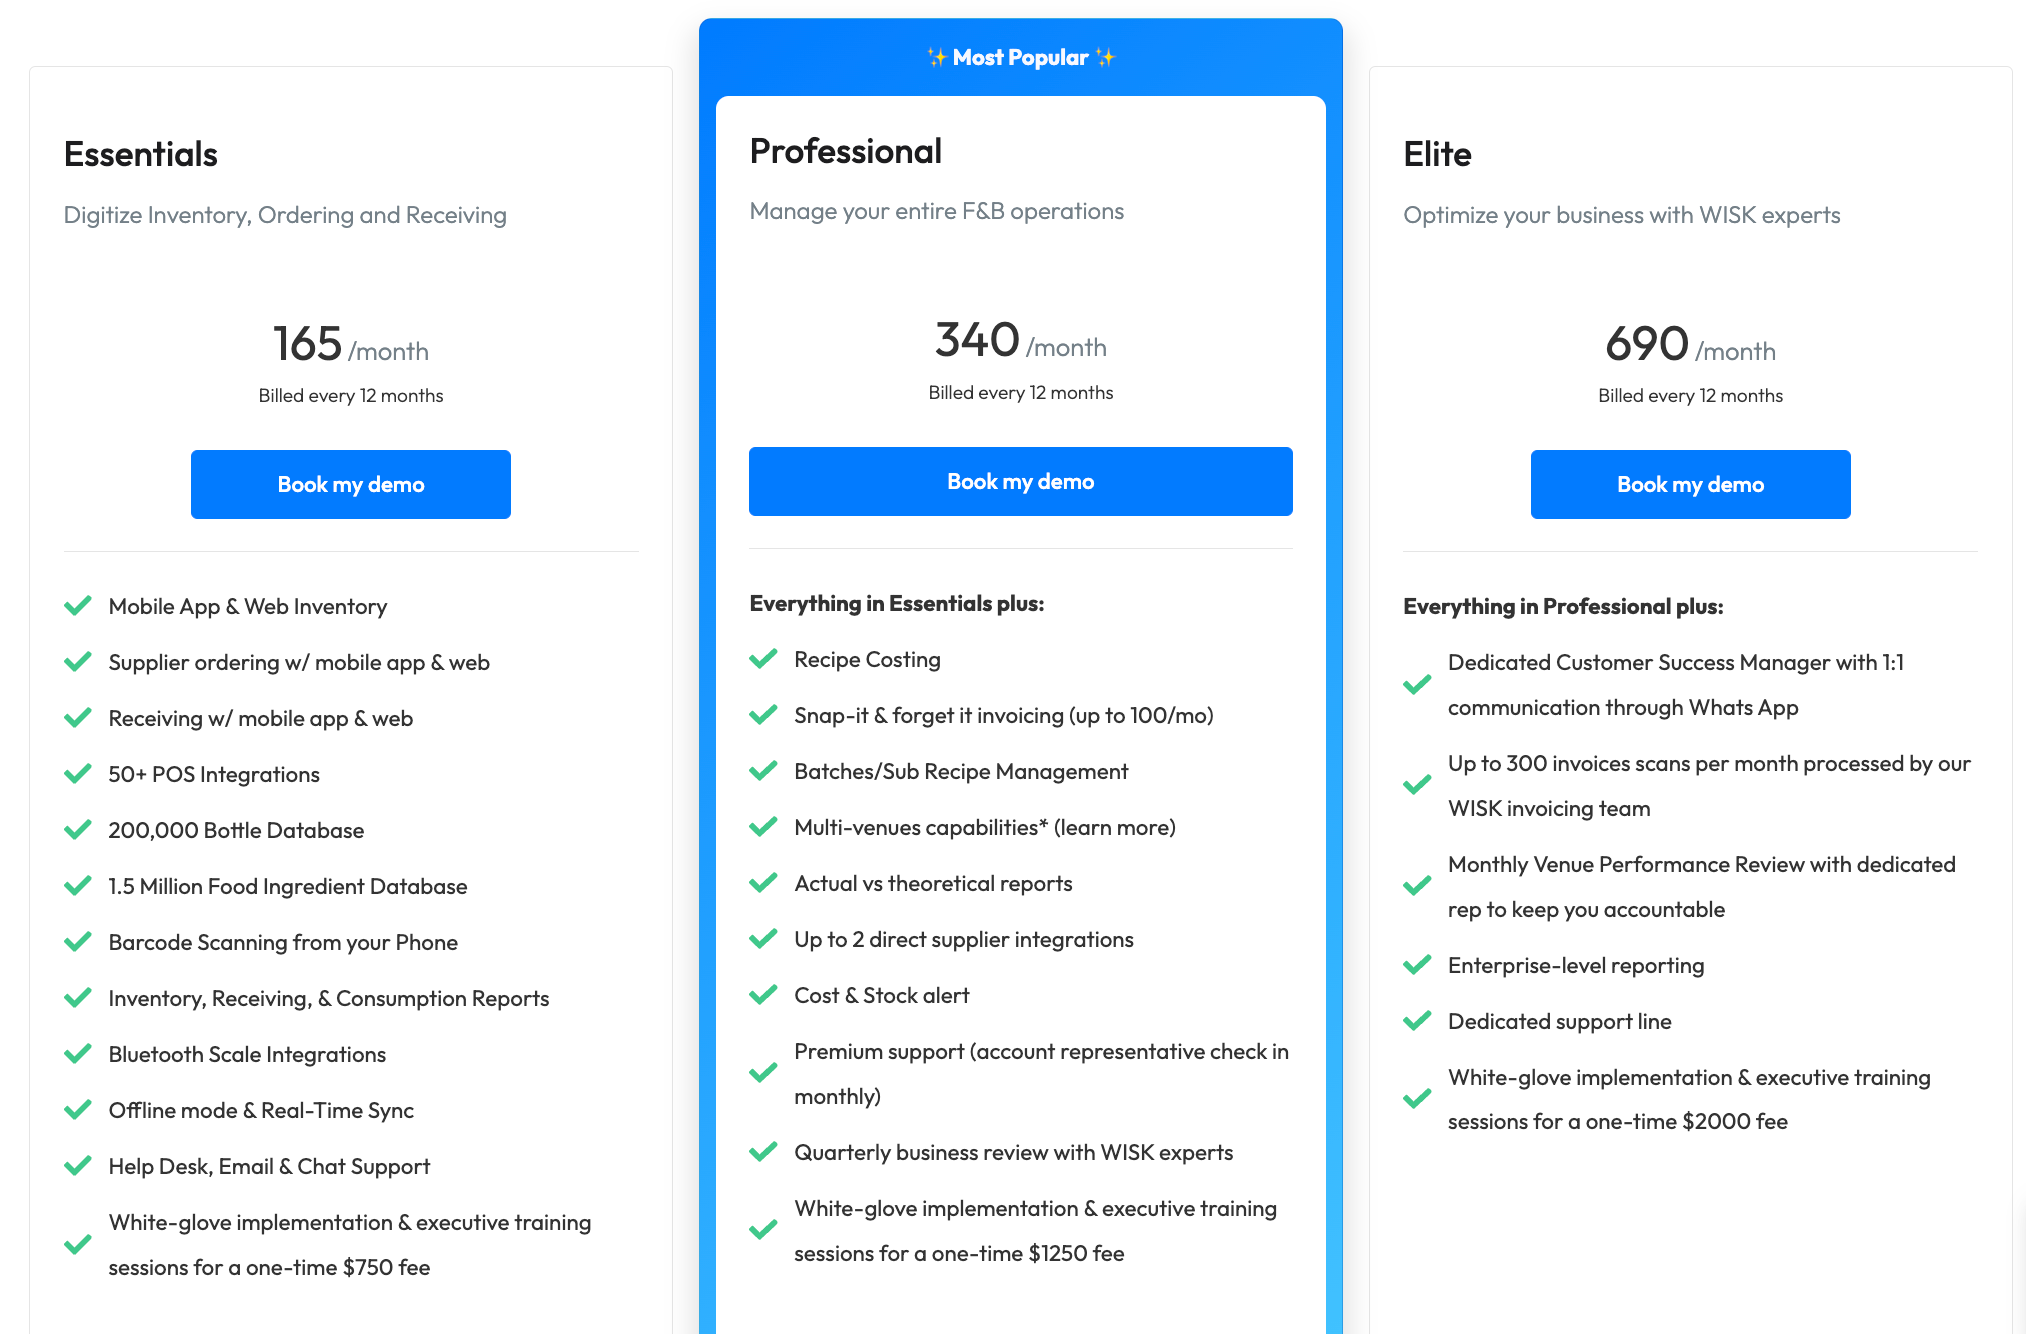Click checkmark next to Enterprise-level reporting
The height and width of the screenshot is (1334, 2026).
(1417, 965)
